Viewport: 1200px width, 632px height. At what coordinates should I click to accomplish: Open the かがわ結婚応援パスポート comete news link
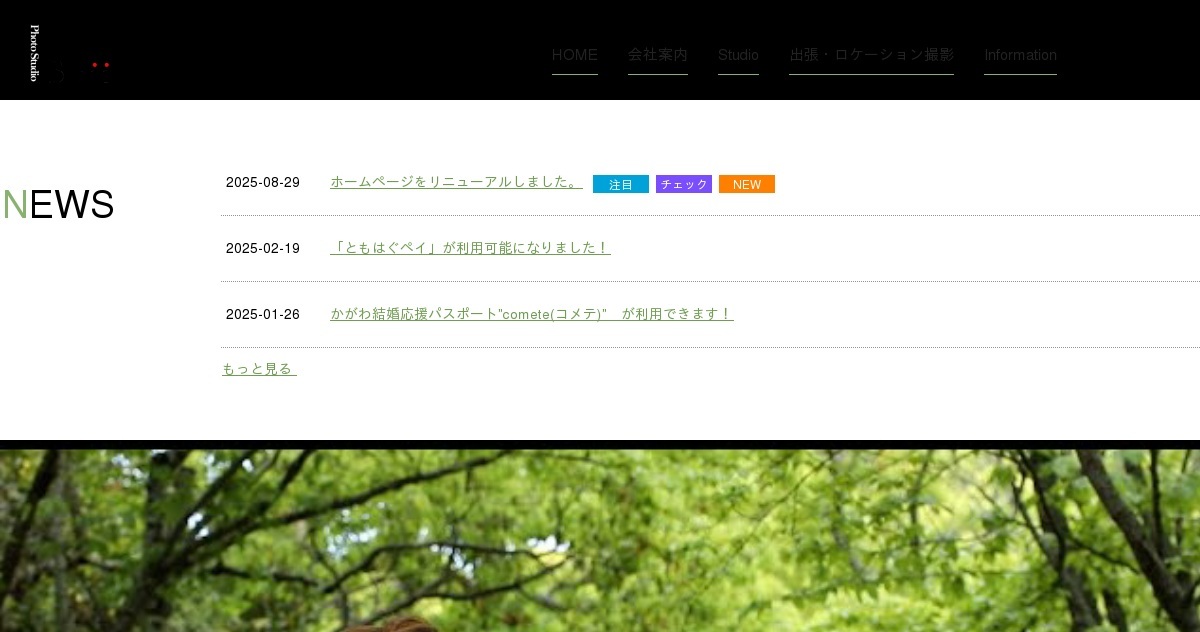532,314
